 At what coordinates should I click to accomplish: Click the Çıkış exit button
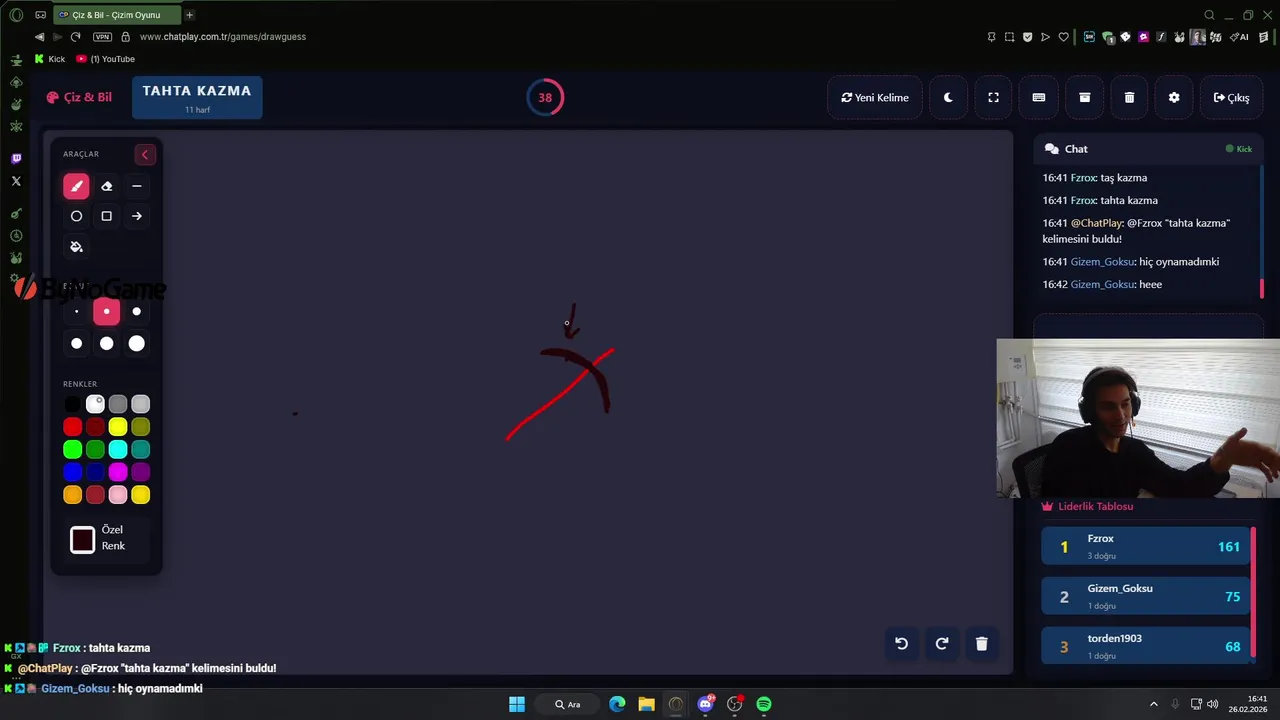tap(1231, 98)
